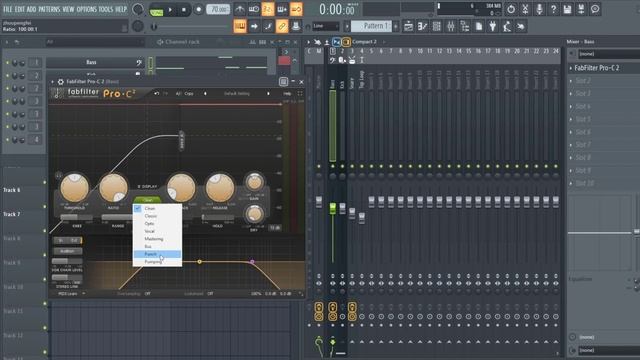Image resolution: width=640 pixels, height=360 pixels.
Task: Click the A/B toggle in Pro-C 2
Action: point(178,93)
